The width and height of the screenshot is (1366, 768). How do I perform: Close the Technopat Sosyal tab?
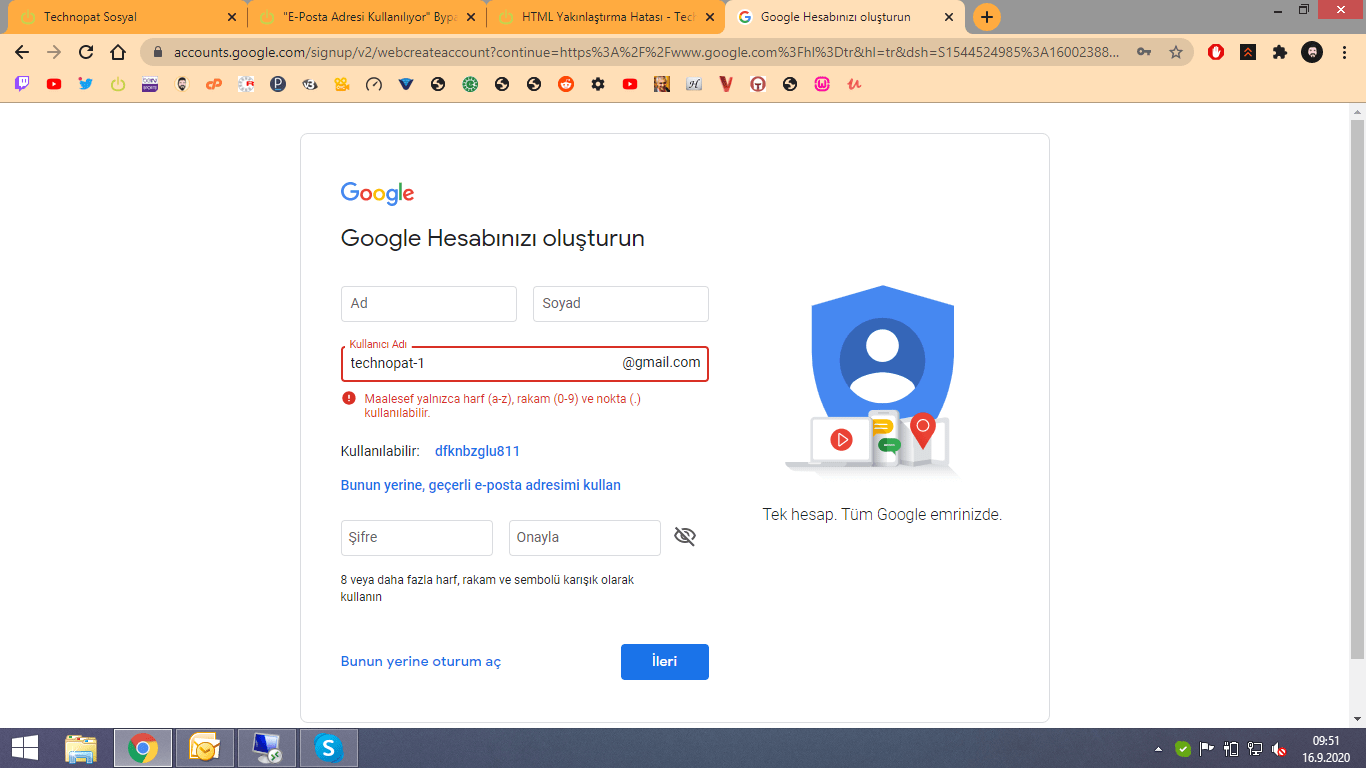point(232,17)
